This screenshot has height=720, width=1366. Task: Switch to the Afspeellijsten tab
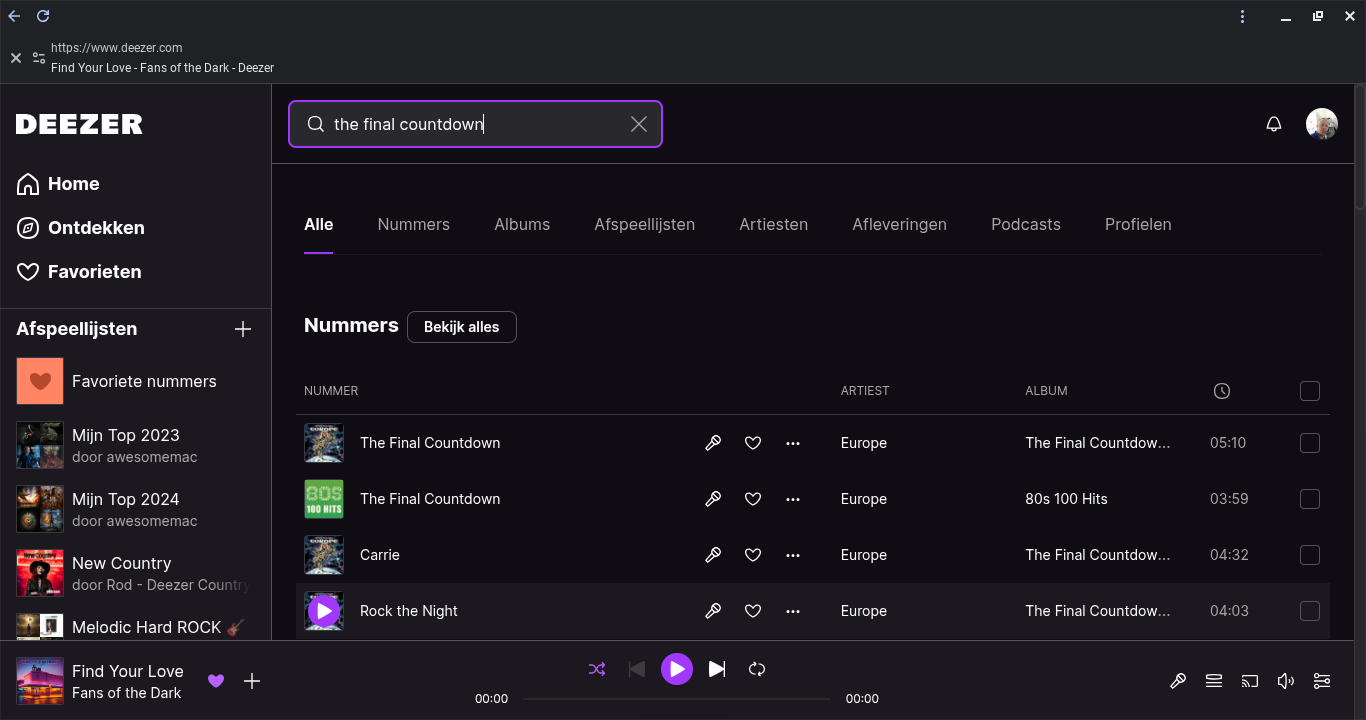[645, 225]
